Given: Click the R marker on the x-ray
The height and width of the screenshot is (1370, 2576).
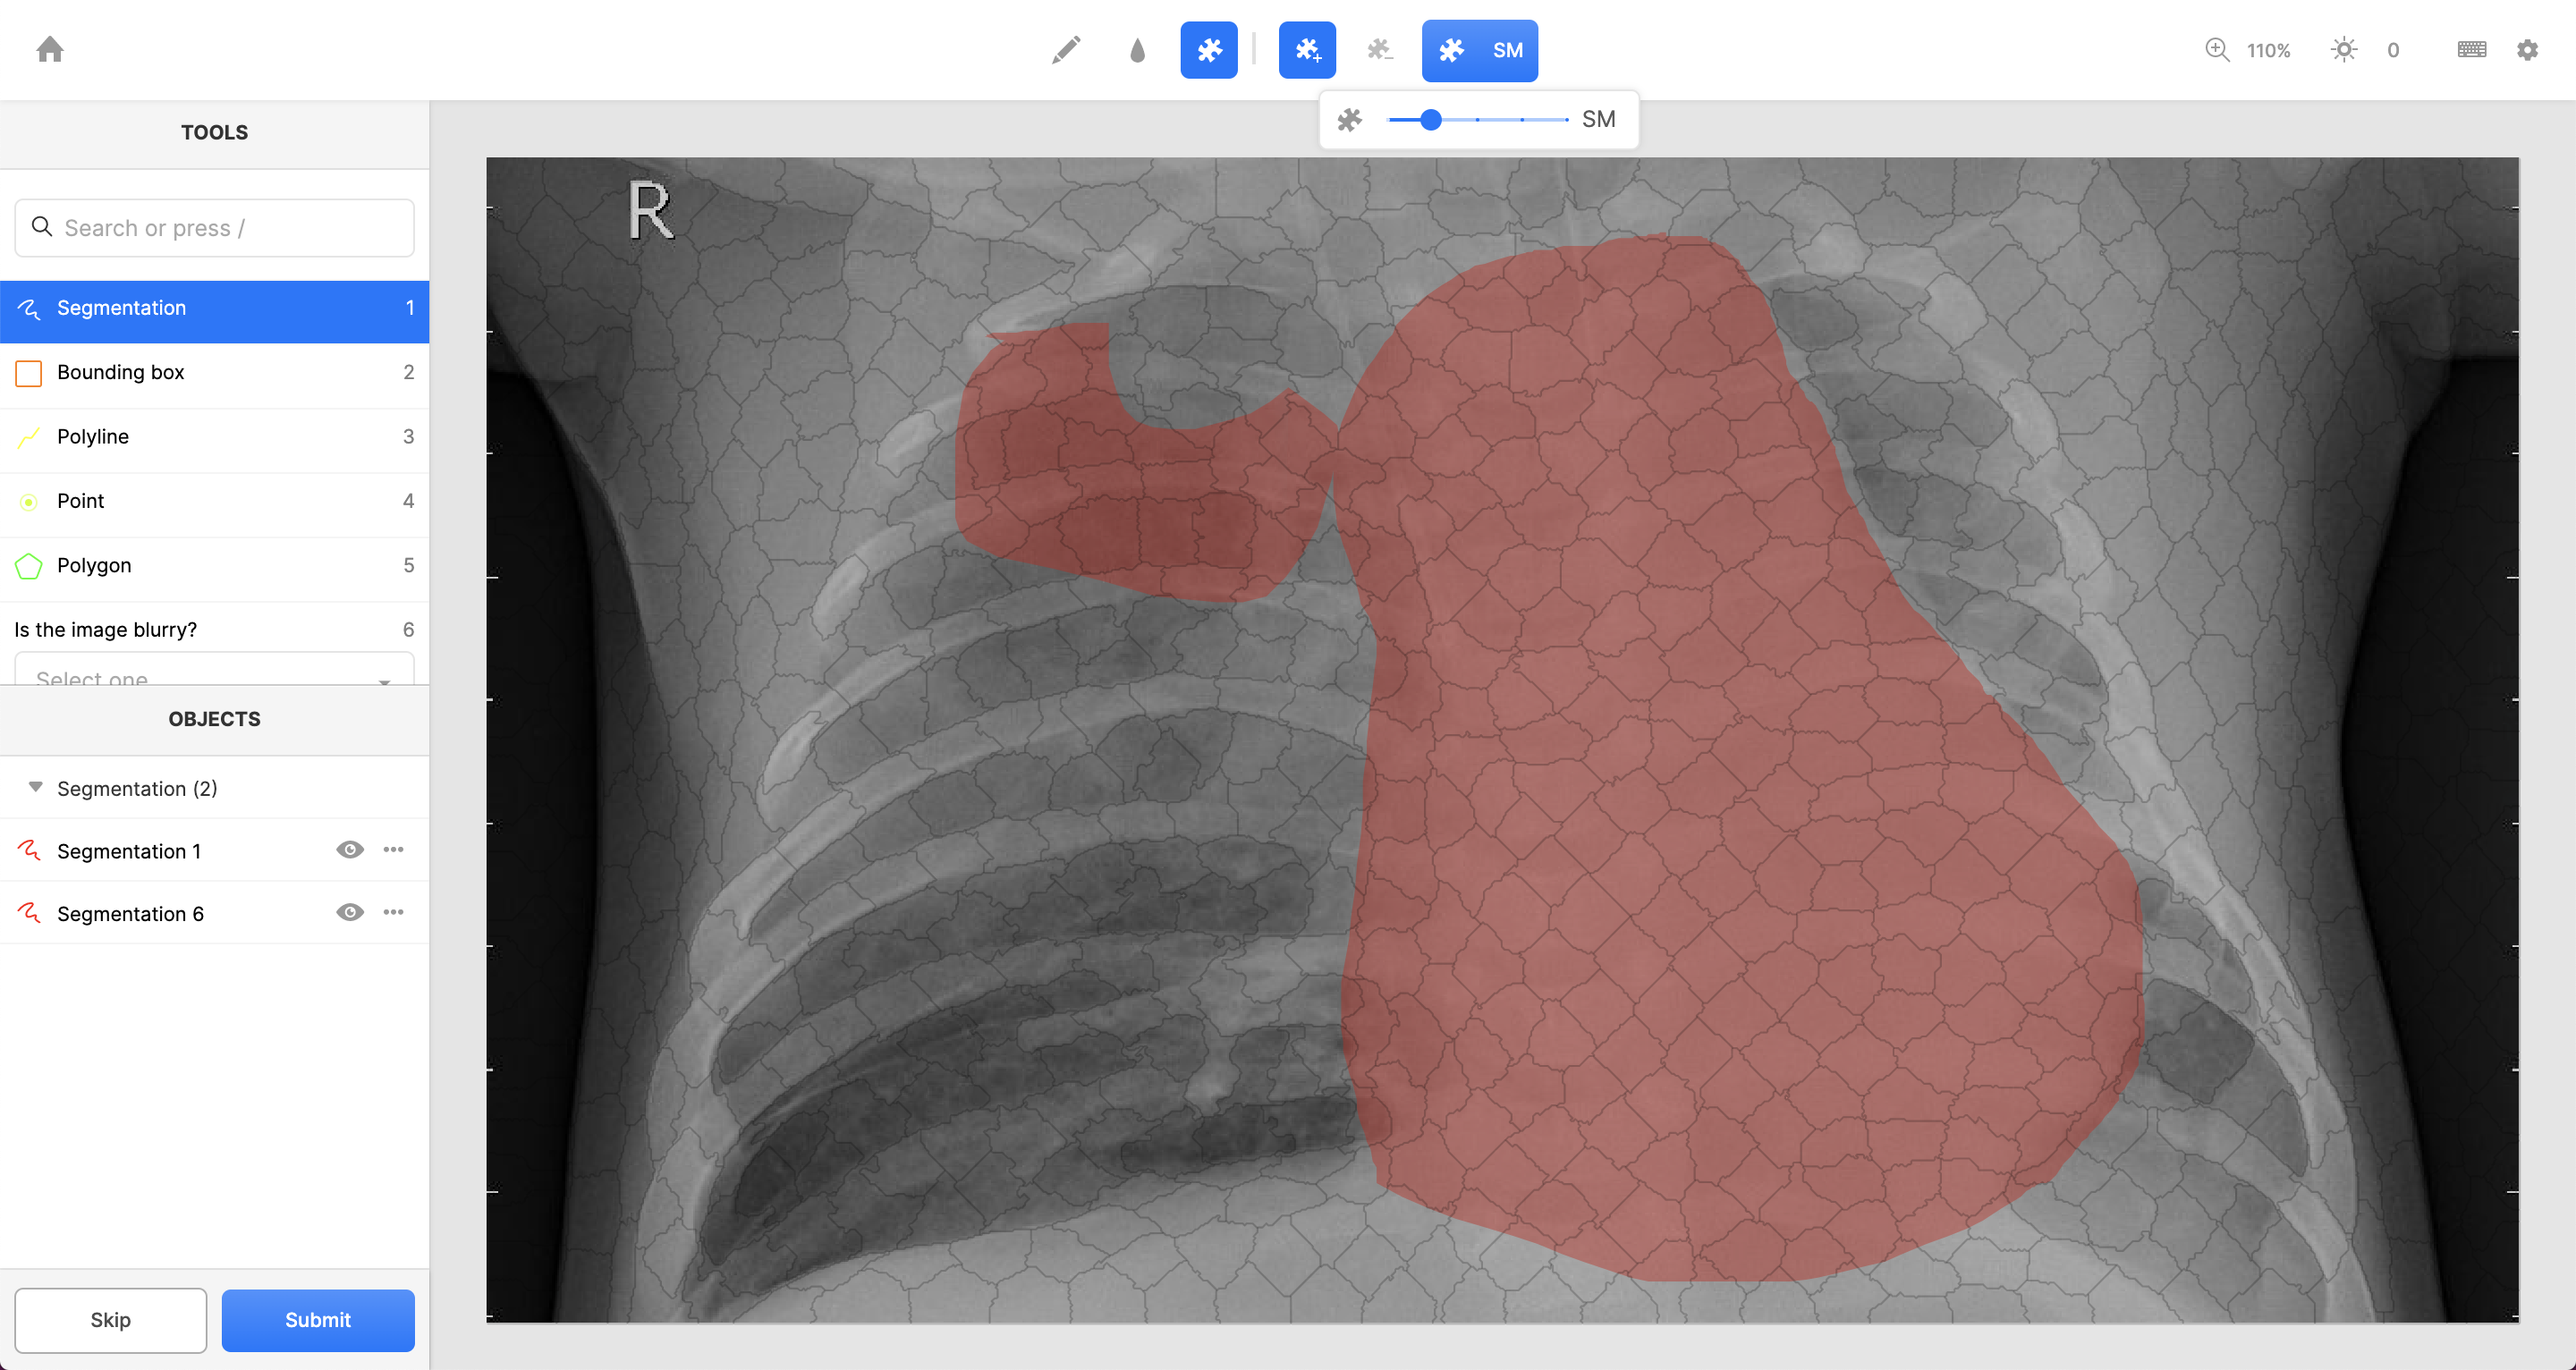Looking at the screenshot, I should (x=651, y=211).
